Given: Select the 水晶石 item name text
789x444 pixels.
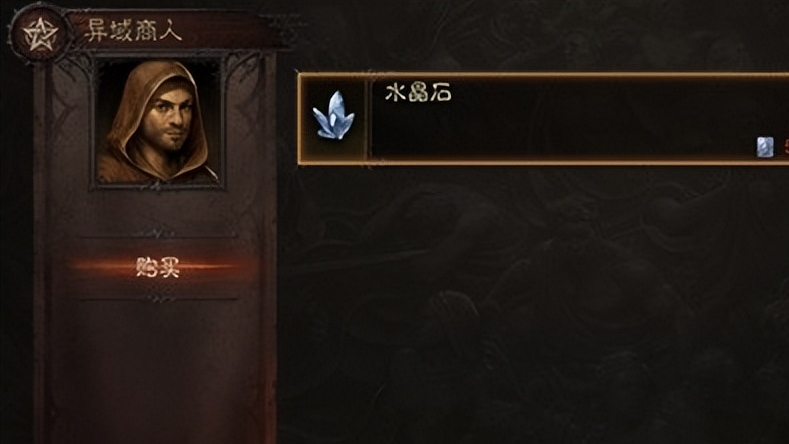Looking at the screenshot, I should (418, 93).
